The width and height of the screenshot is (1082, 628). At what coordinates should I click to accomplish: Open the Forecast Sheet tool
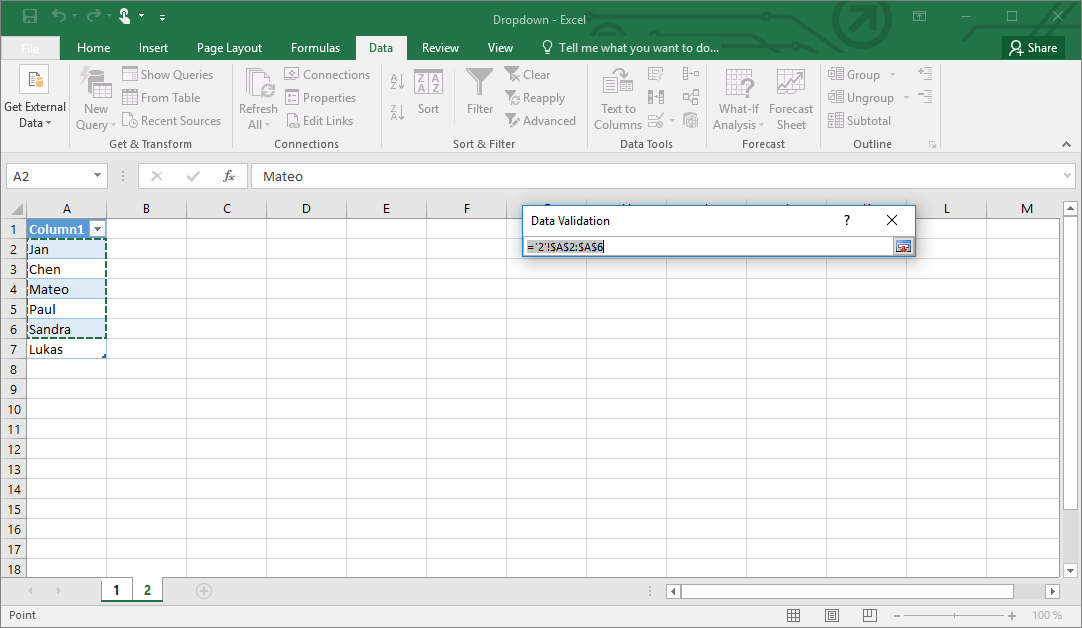pyautogui.click(x=791, y=97)
